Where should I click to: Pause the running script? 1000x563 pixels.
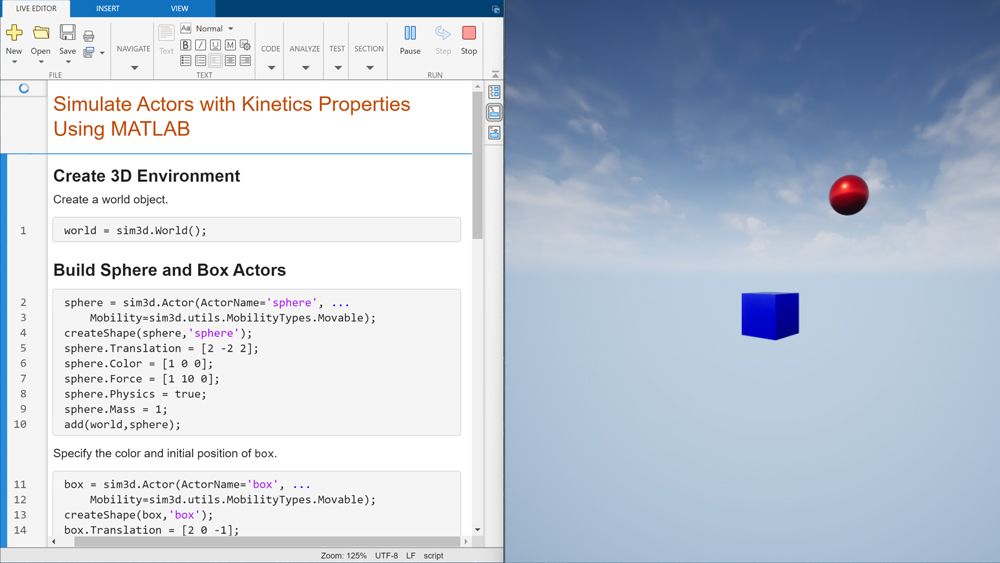tap(410, 39)
